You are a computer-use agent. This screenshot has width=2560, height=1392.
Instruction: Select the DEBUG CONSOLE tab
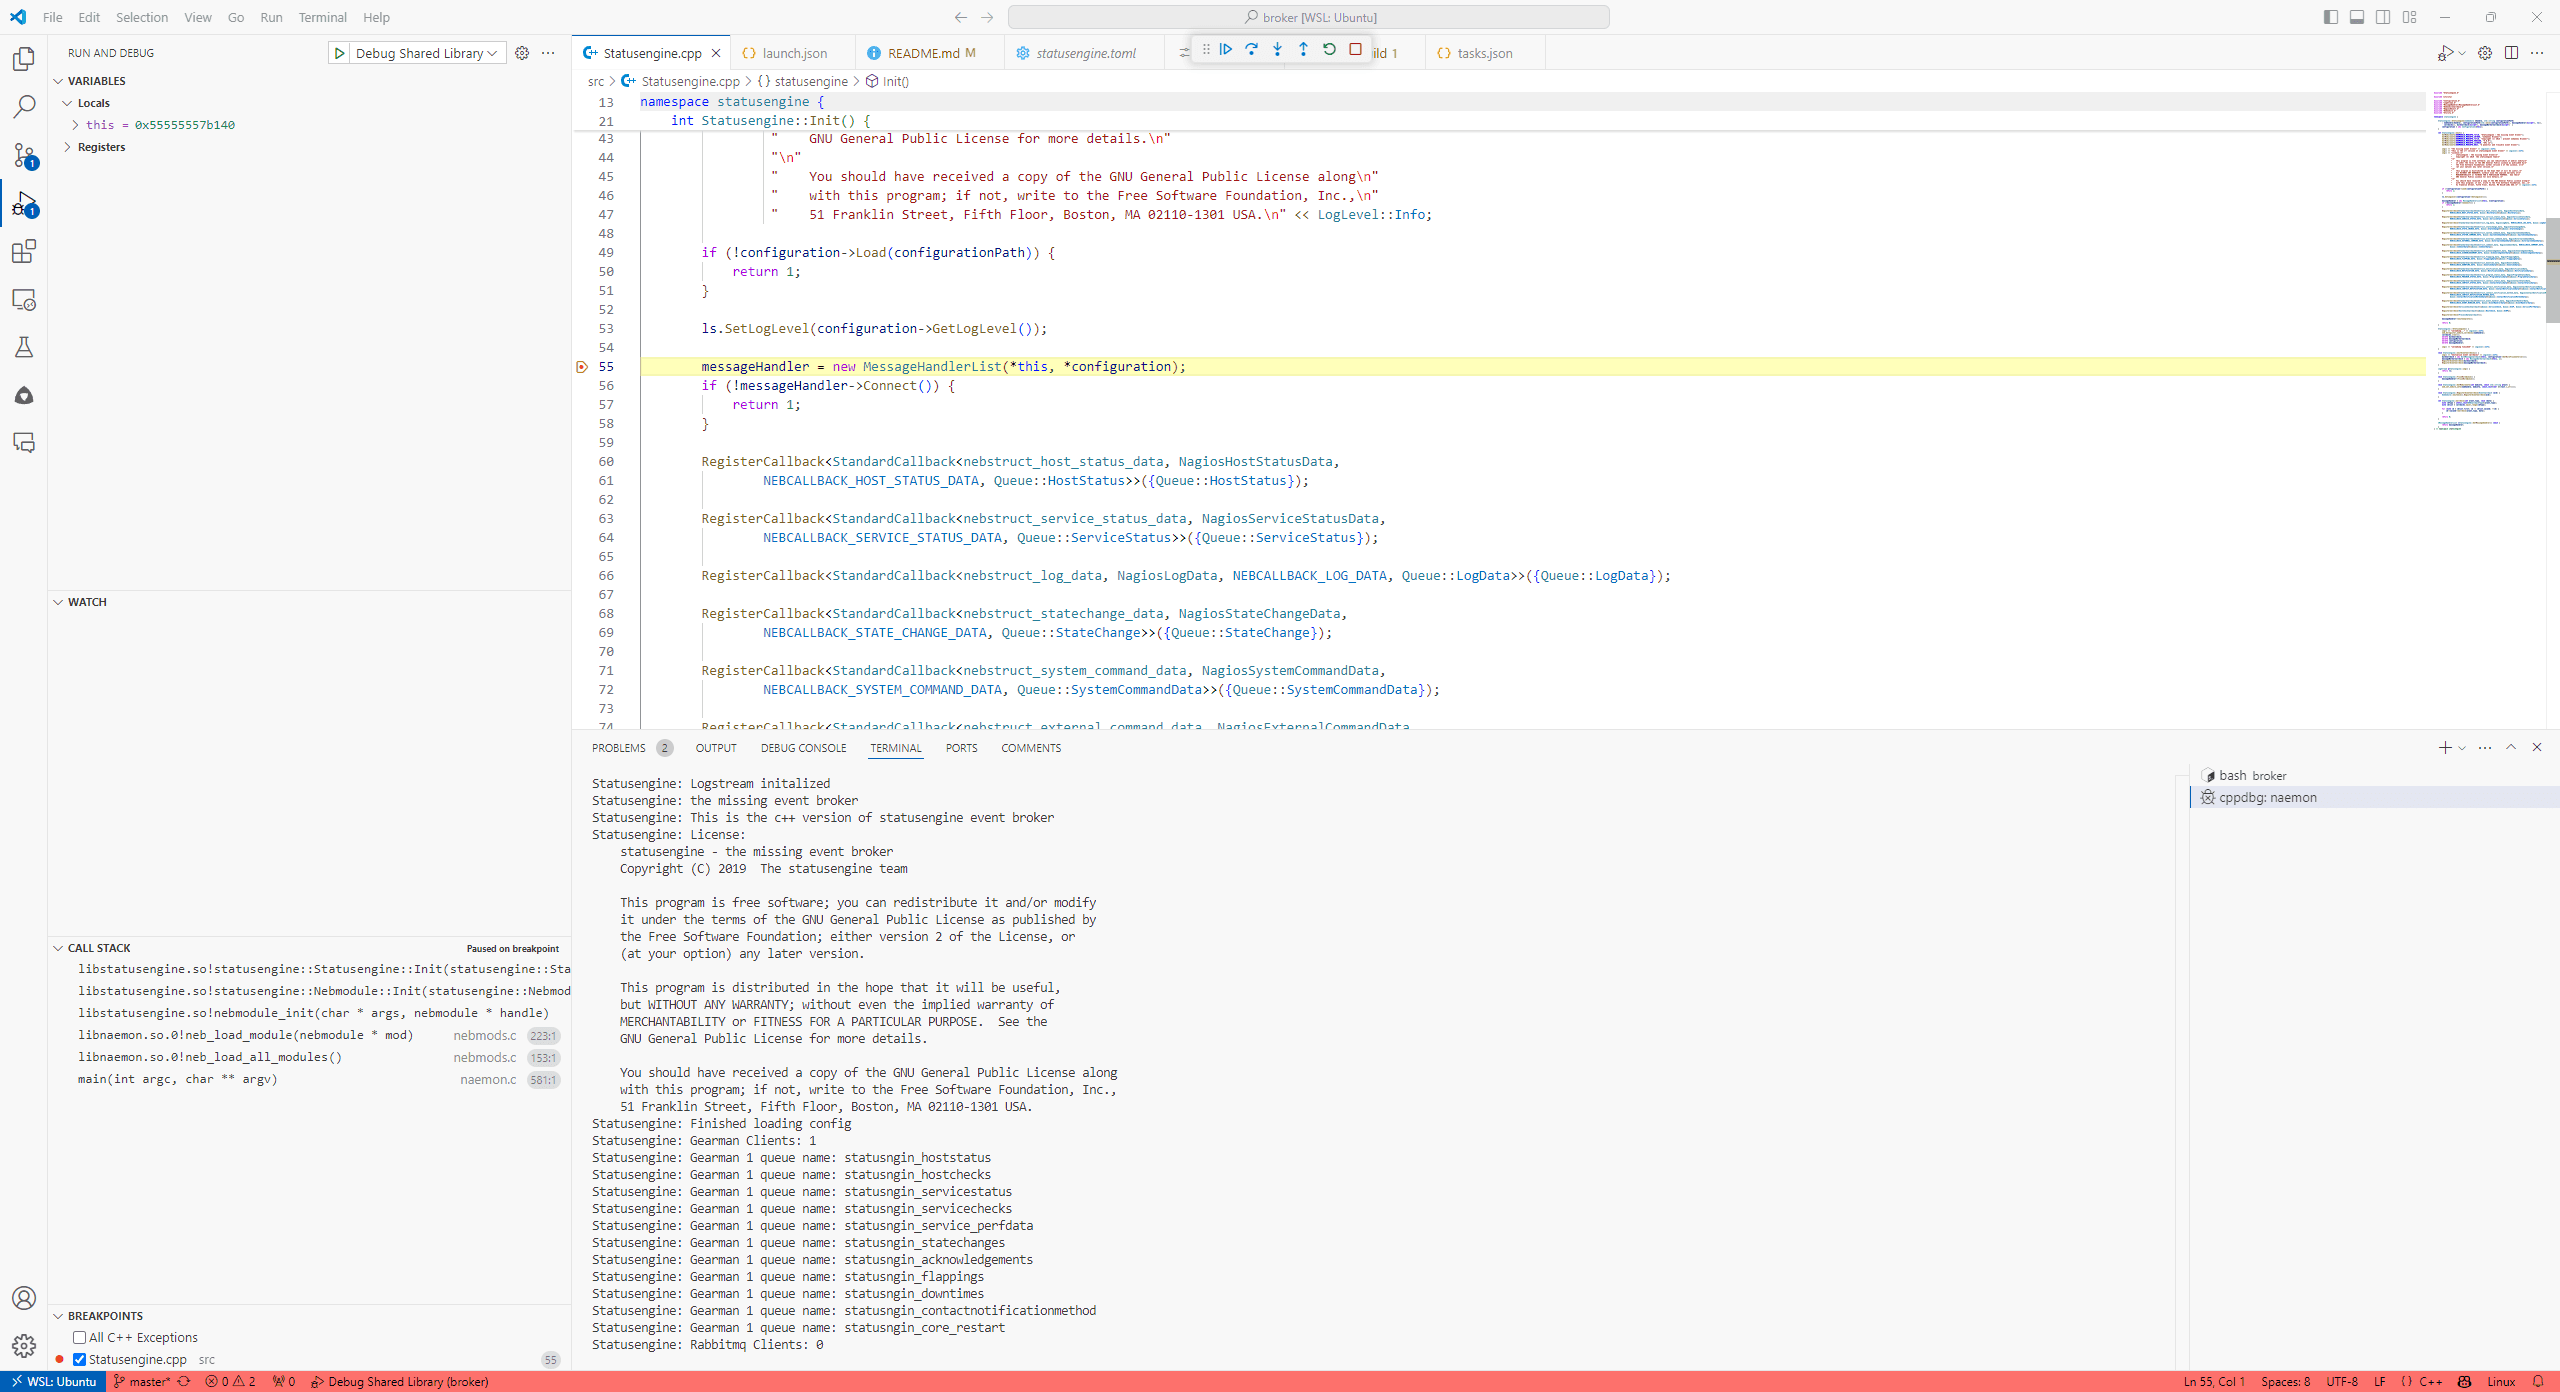click(802, 749)
